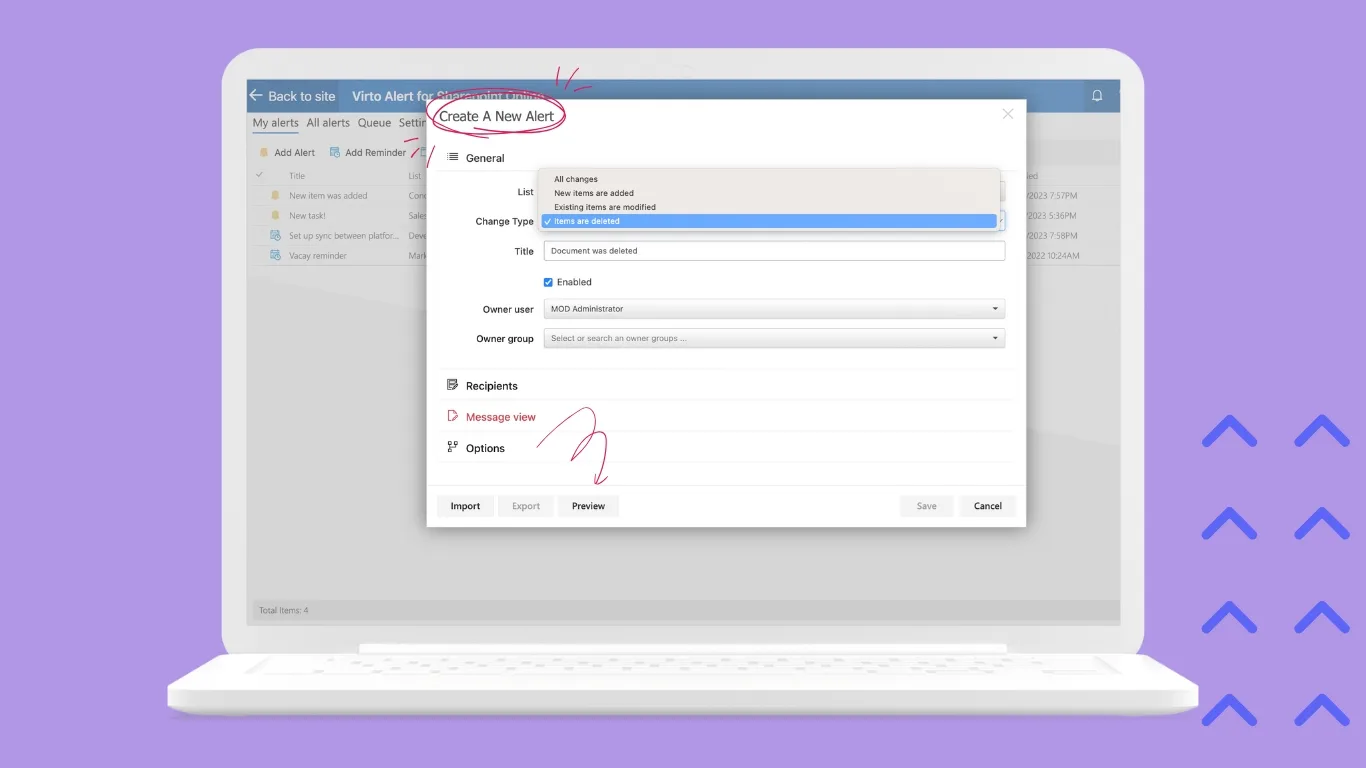Click the reminder icon beside Vacay reminder
The width and height of the screenshot is (1366, 768).
click(274, 255)
